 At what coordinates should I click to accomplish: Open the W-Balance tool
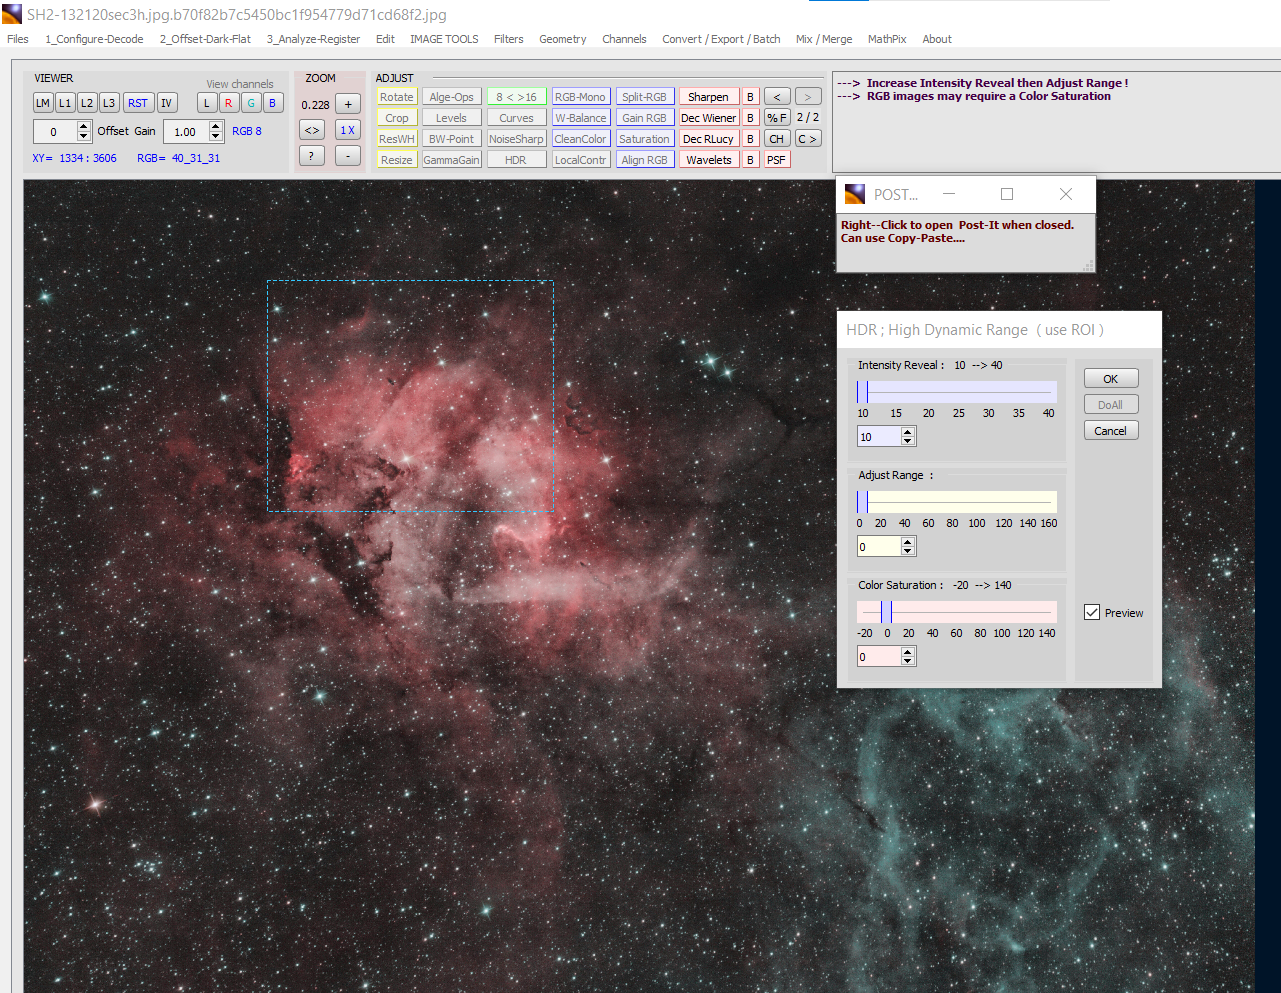coord(580,118)
